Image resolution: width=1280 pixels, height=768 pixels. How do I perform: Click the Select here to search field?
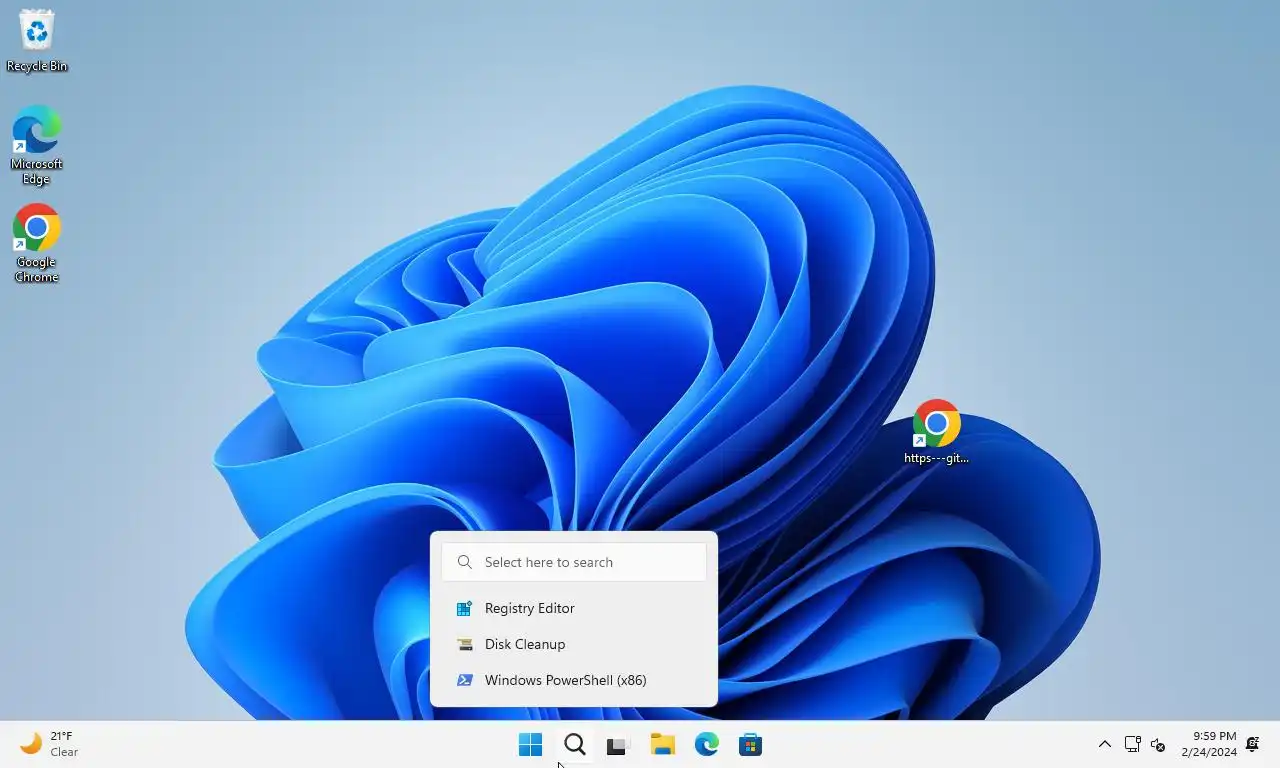coord(574,562)
